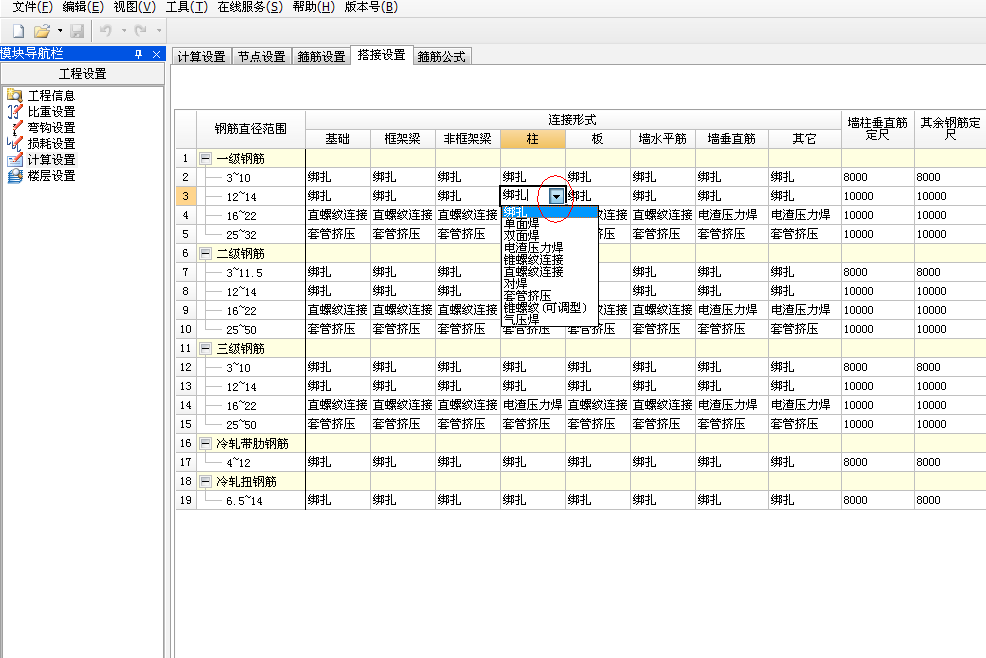Viewport: 986px width, 658px height.
Task: Open the Undo history dropdown arrow
Action: click(x=124, y=30)
